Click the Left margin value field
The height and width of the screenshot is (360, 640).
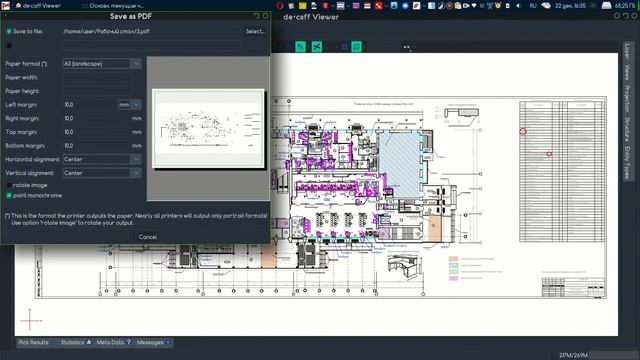[x=90, y=105]
